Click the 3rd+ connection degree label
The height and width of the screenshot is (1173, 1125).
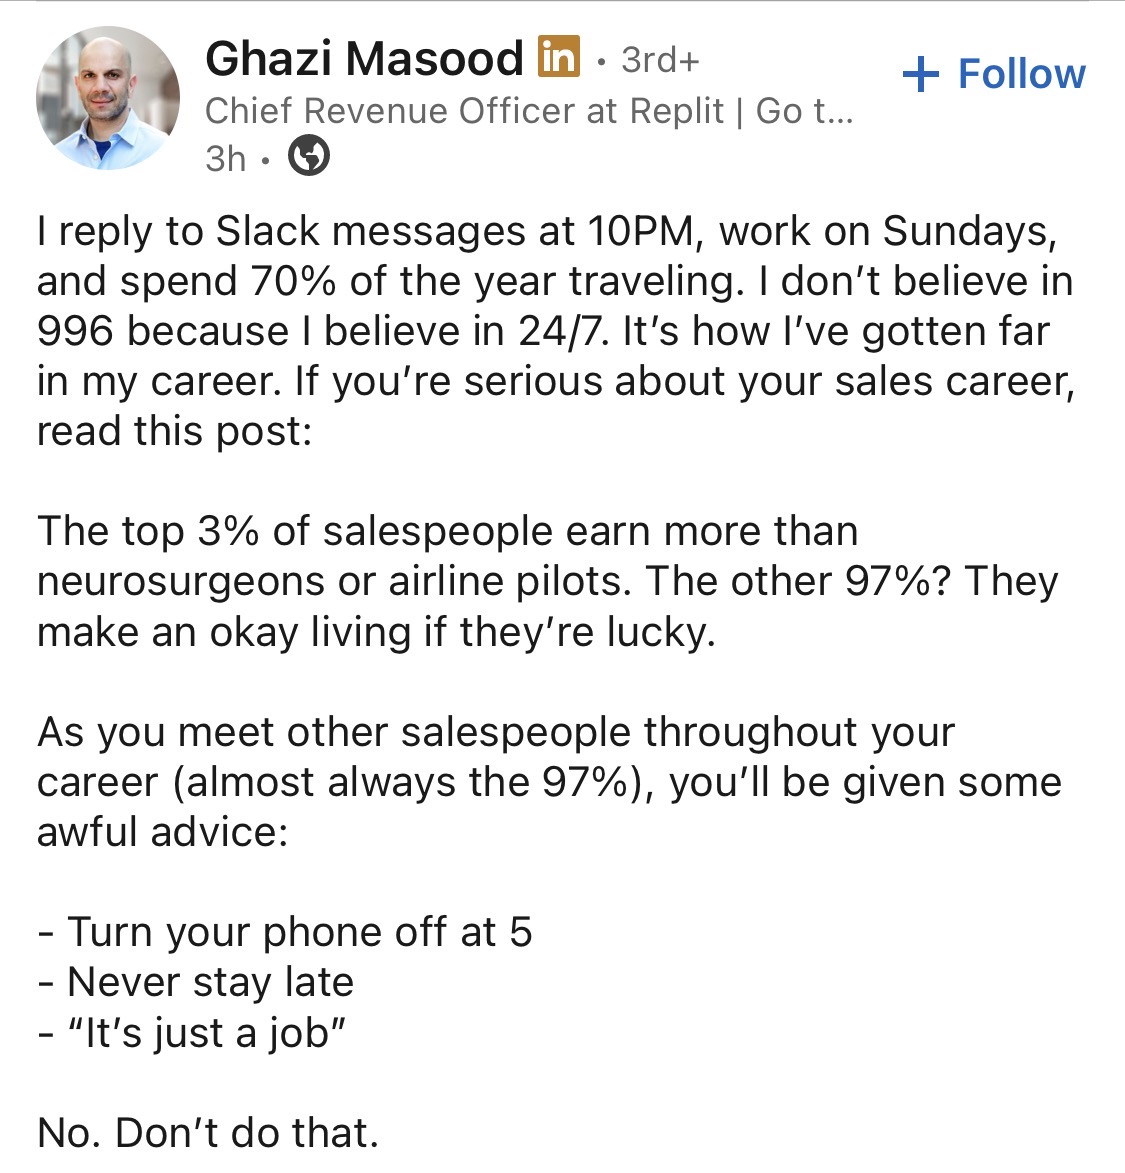click(660, 60)
